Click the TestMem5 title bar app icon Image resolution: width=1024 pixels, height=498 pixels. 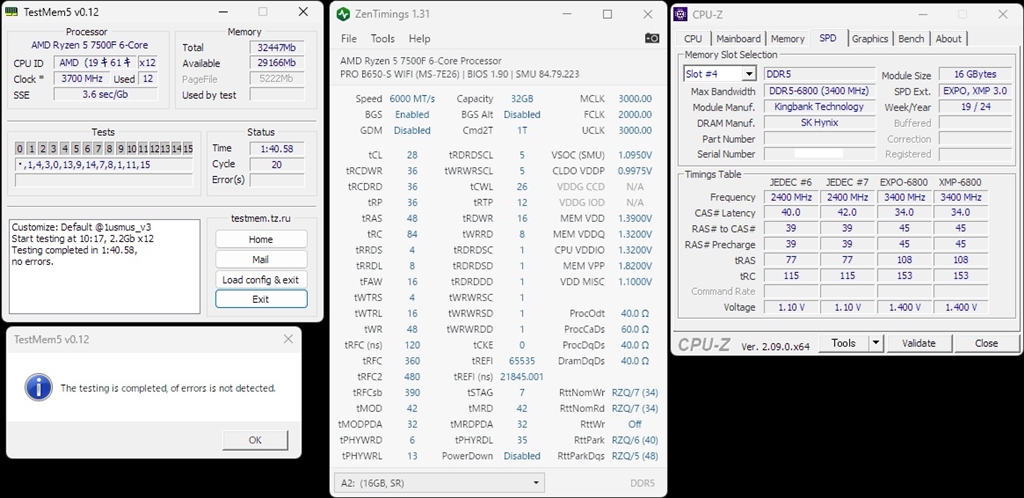[12, 12]
